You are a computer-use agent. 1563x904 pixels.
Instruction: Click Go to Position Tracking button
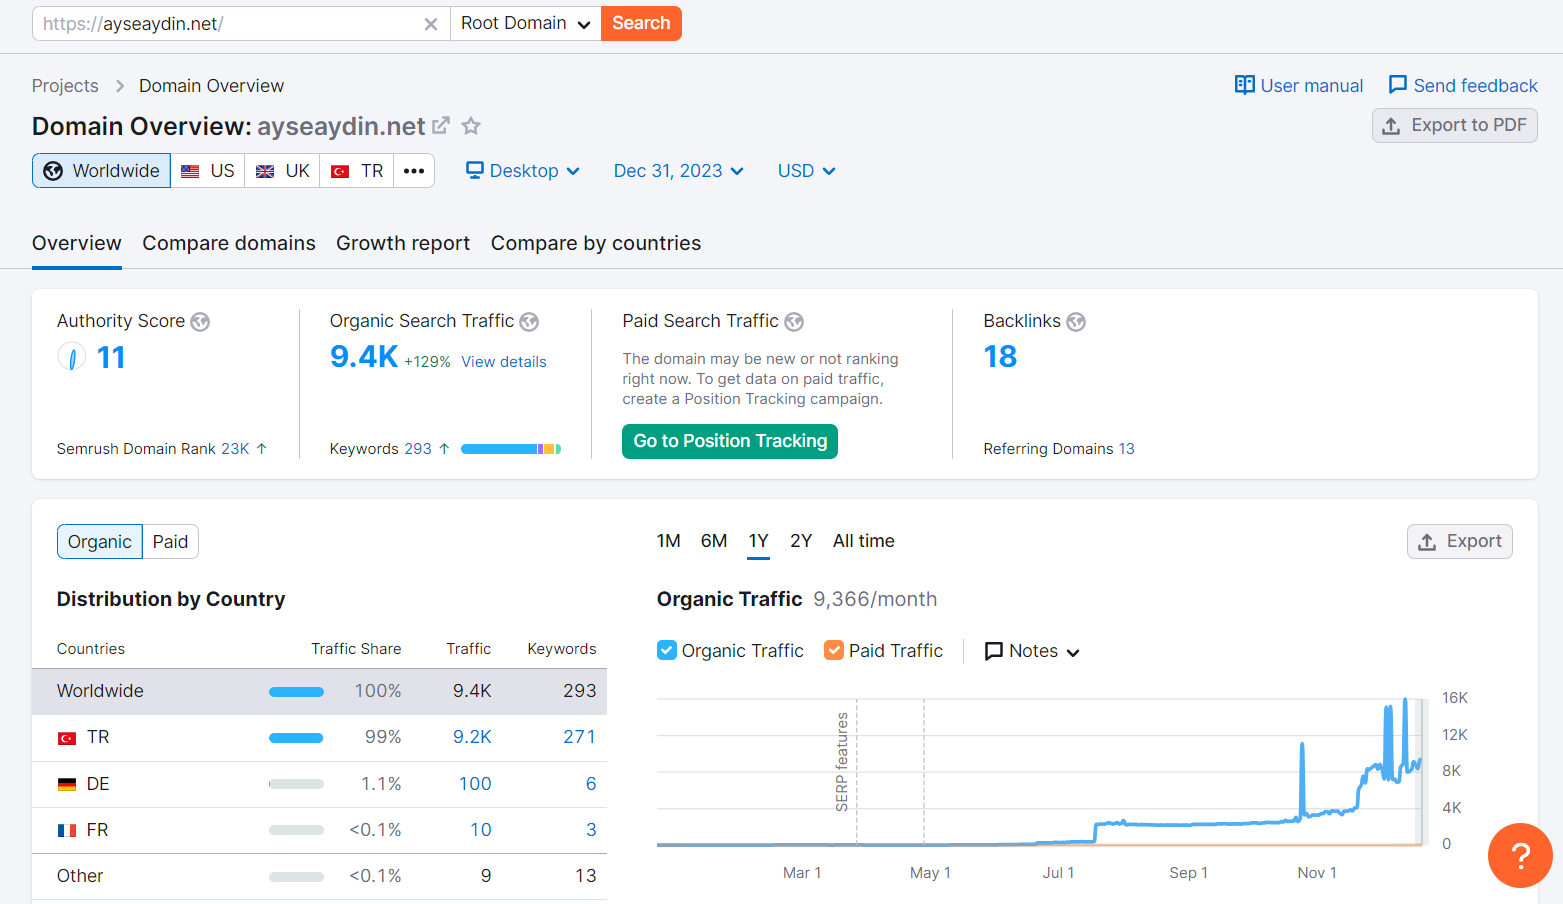(730, 441)
